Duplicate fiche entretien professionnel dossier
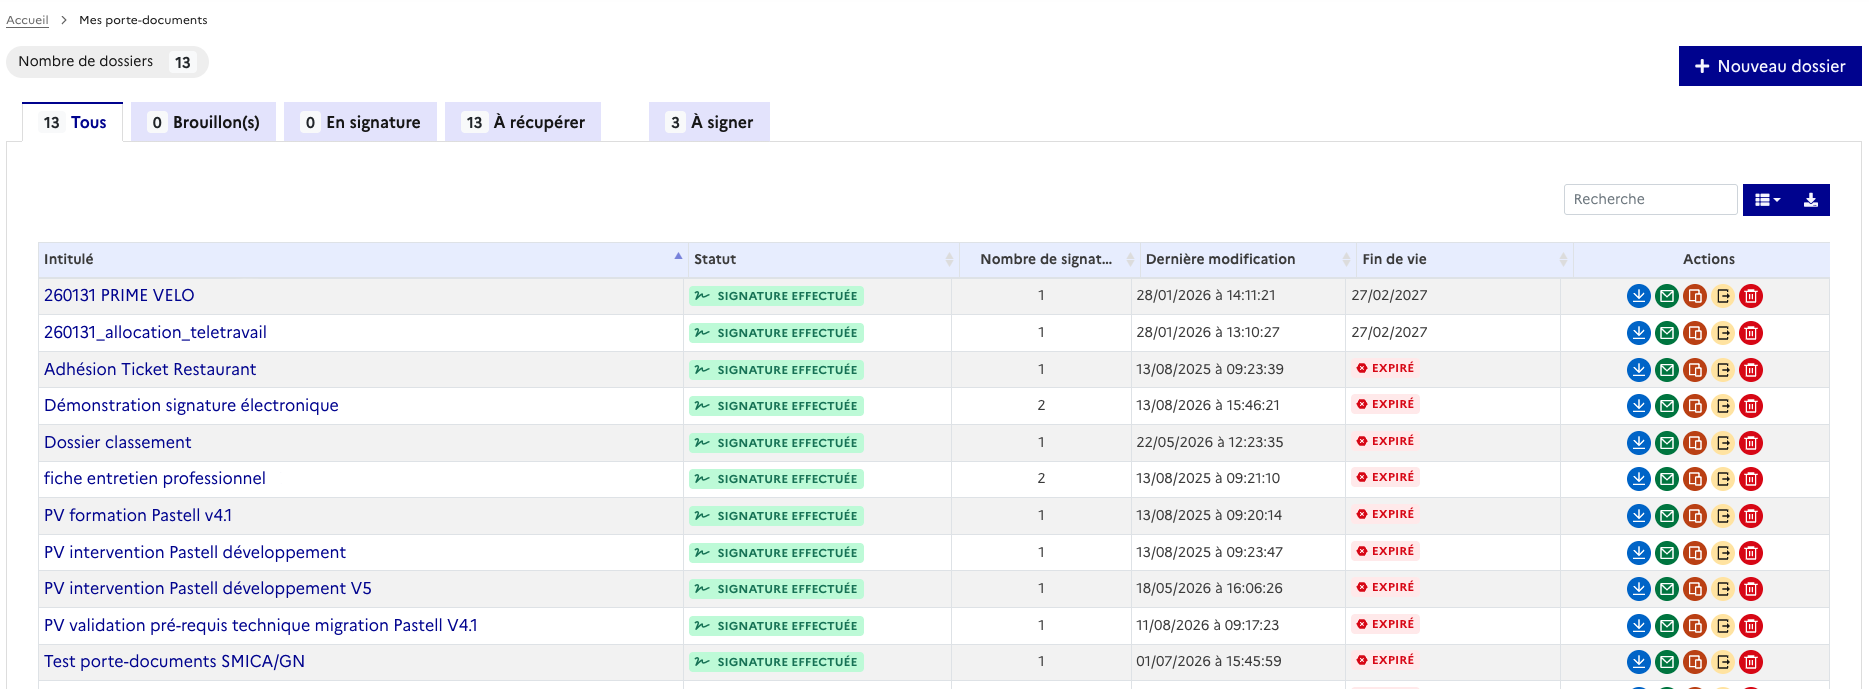The height and width of the screenshot is (689, 1869). (1694, 479)
